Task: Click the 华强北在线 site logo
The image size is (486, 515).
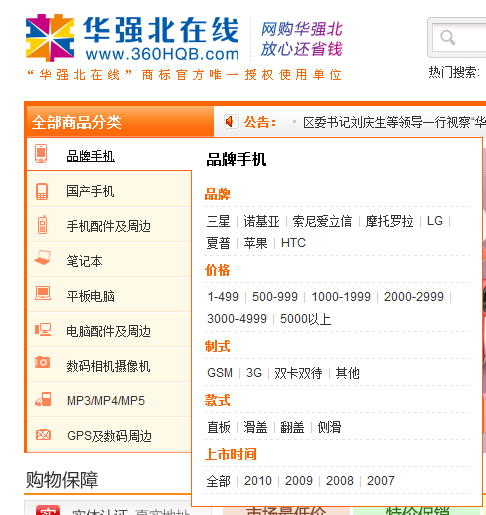Action: click(133, 38)
